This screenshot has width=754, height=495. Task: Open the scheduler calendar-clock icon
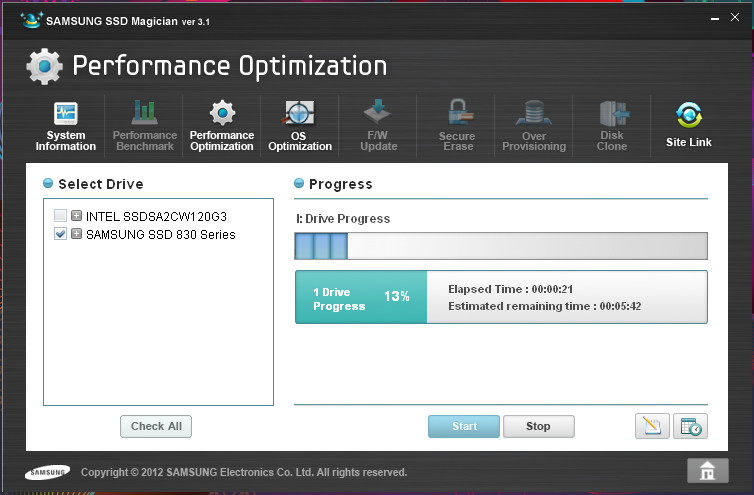(x=690, y=426)
